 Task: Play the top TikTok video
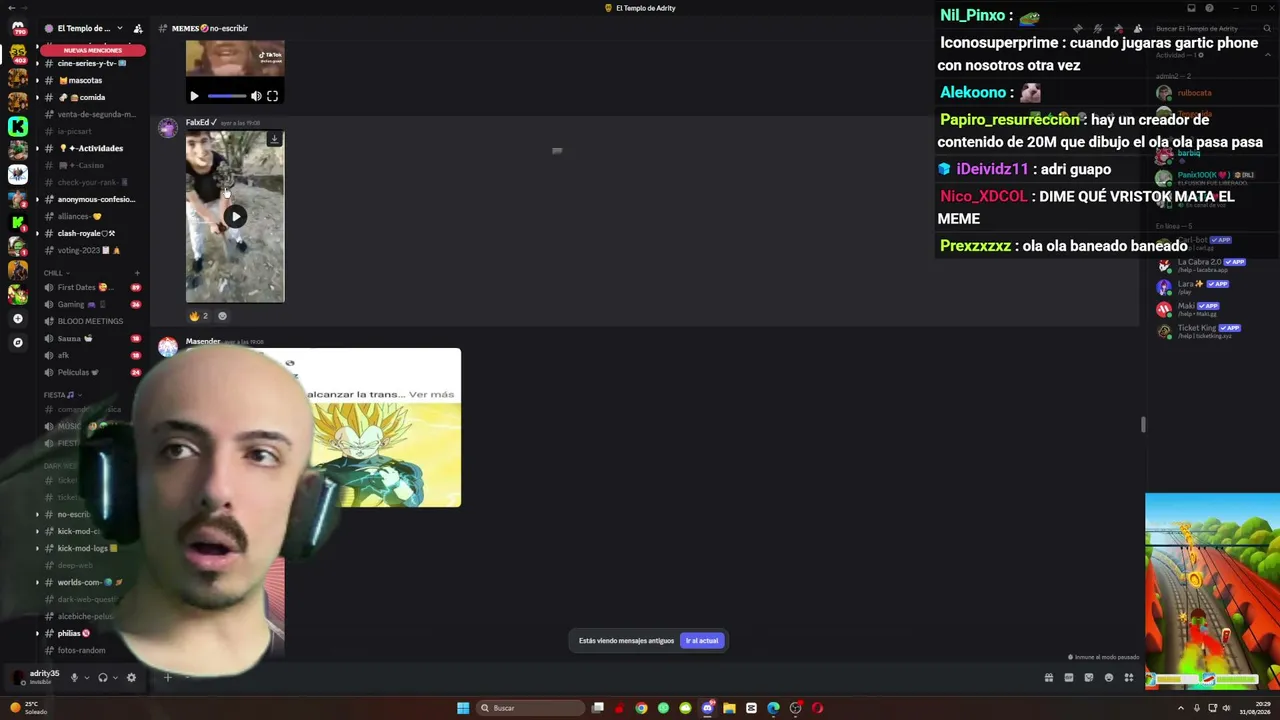click(x=194, y=96)
